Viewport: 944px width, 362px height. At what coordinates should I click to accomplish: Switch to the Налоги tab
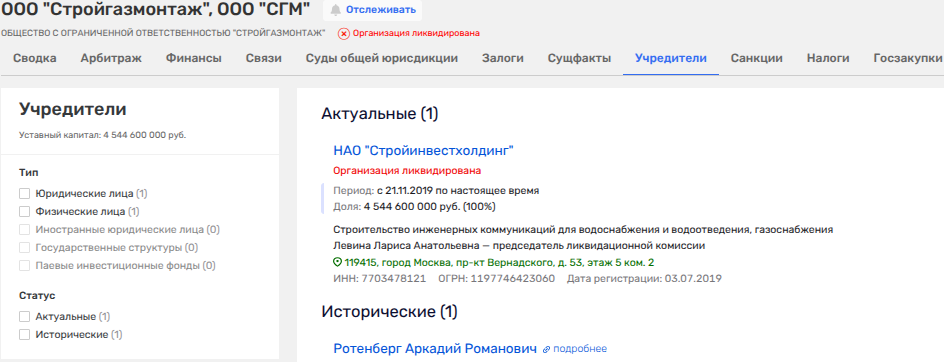[828, 58]
